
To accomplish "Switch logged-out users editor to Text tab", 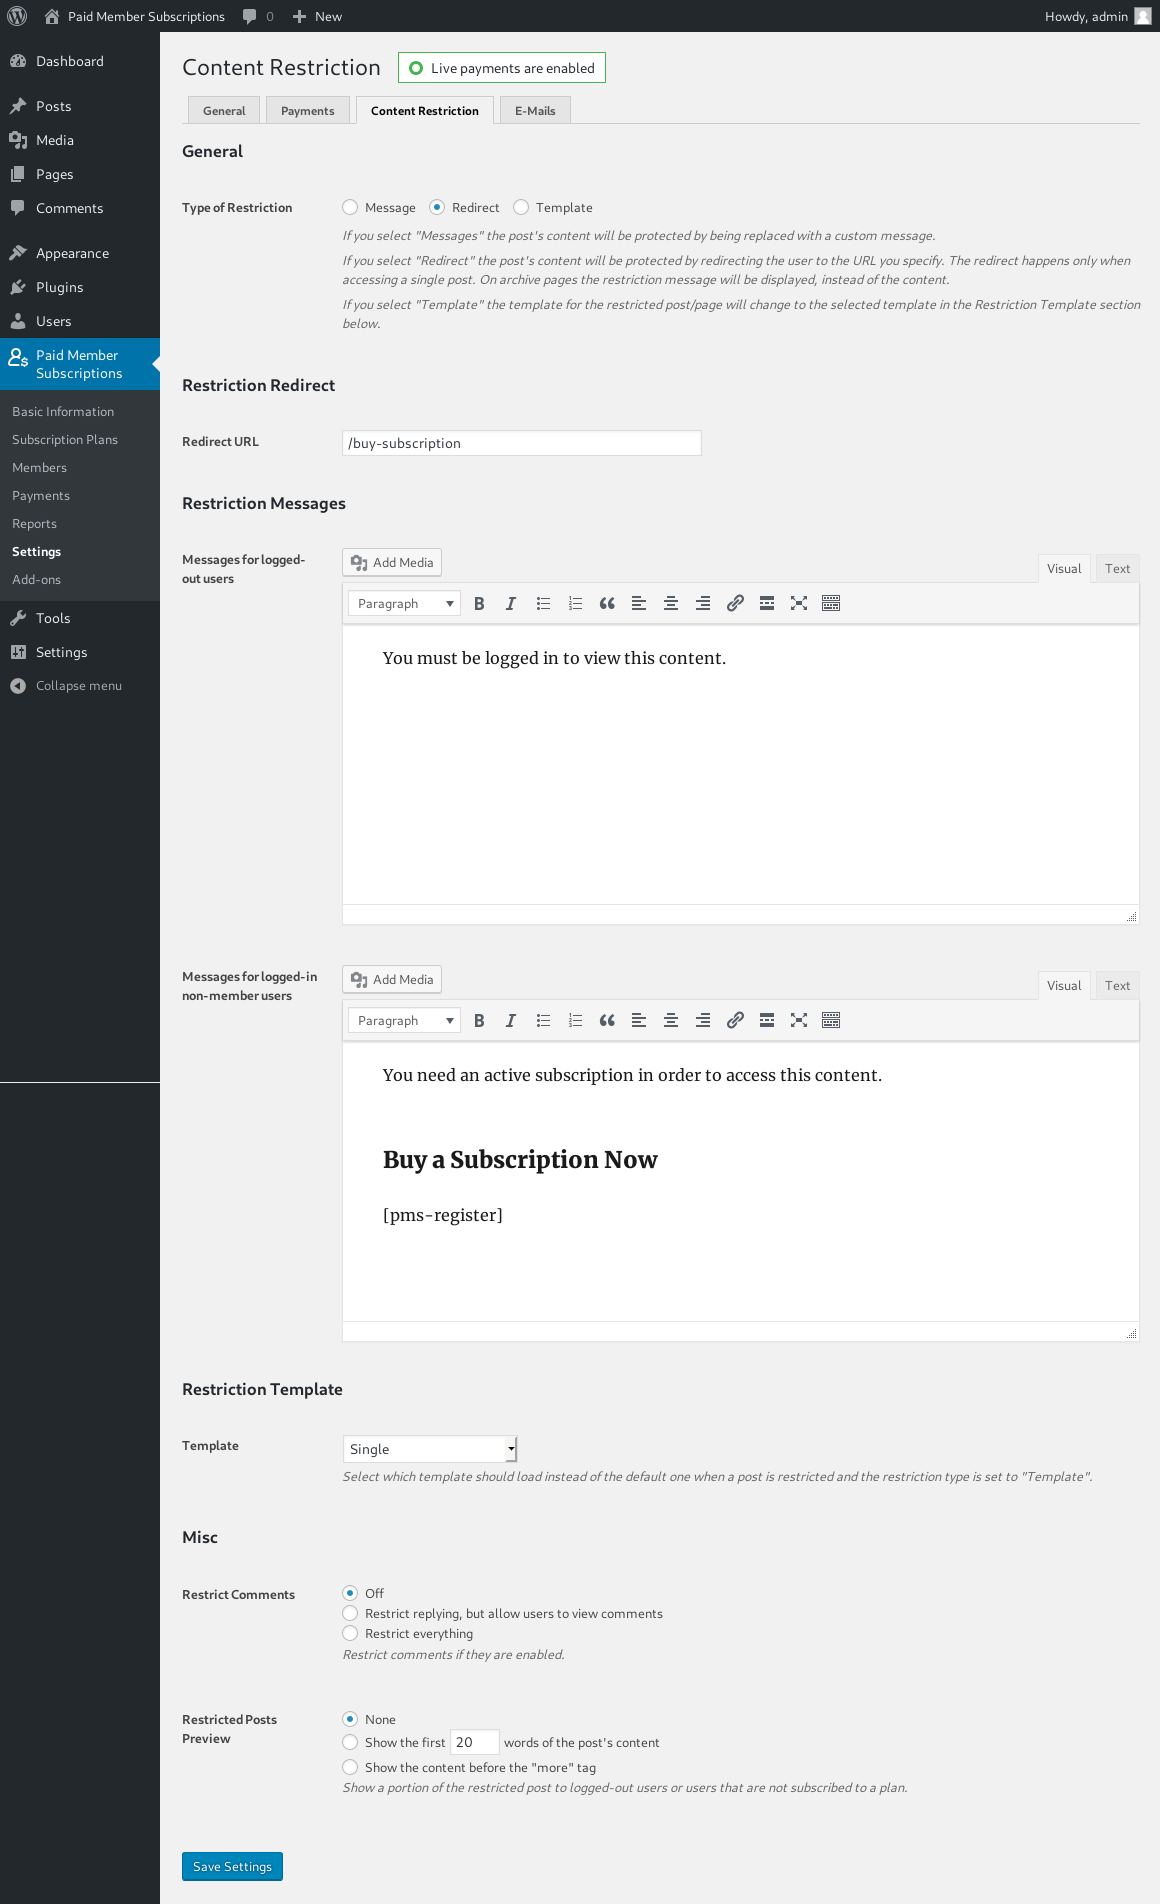I will (x=1117, y=568).
